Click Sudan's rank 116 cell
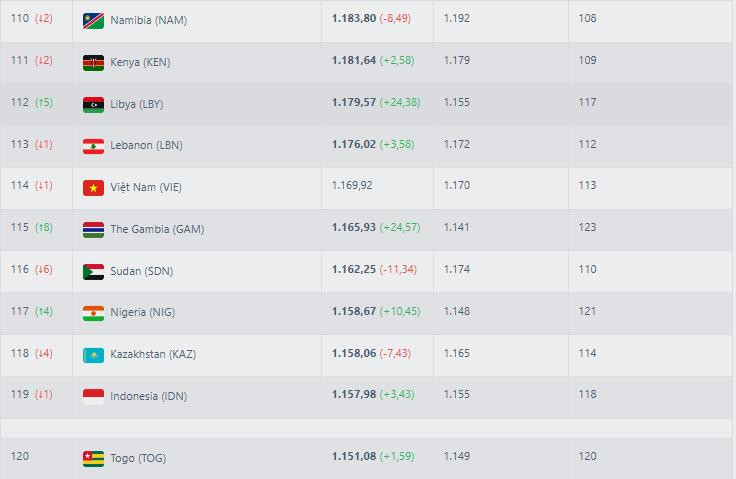Viewport: 736px width, 479px height. (19, 271)
